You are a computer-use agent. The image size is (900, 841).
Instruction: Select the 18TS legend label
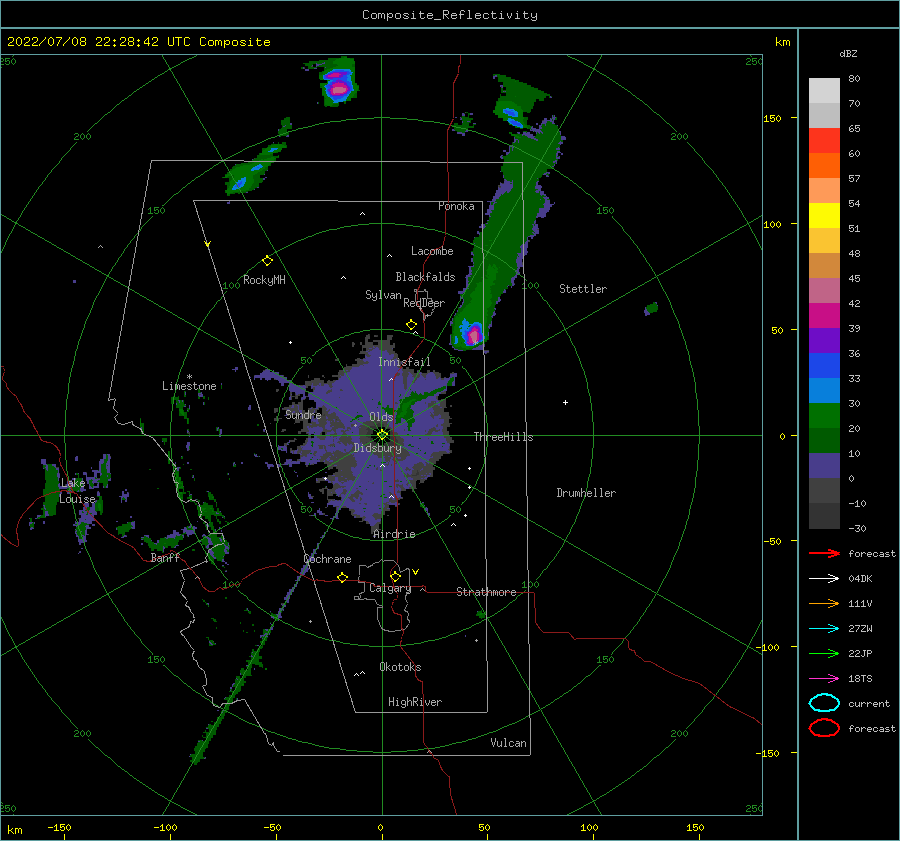pos(860,679)
